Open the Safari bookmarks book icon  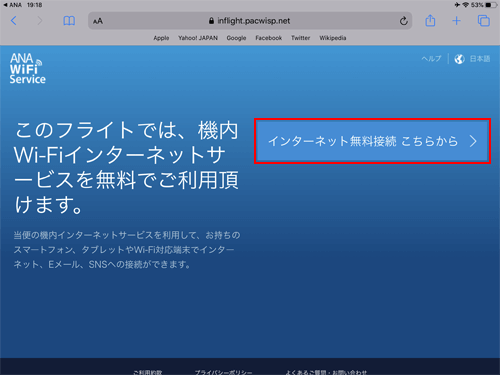(69, 21)
